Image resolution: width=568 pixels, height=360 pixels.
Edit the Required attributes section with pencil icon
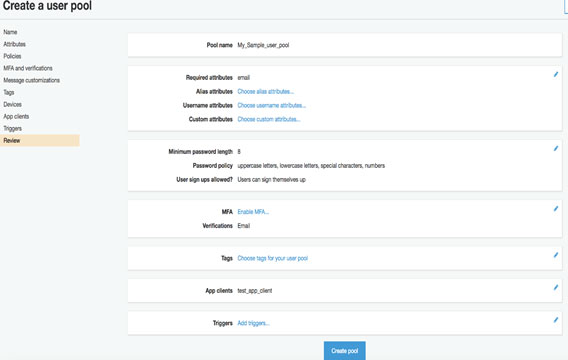[x=556, y=74]
